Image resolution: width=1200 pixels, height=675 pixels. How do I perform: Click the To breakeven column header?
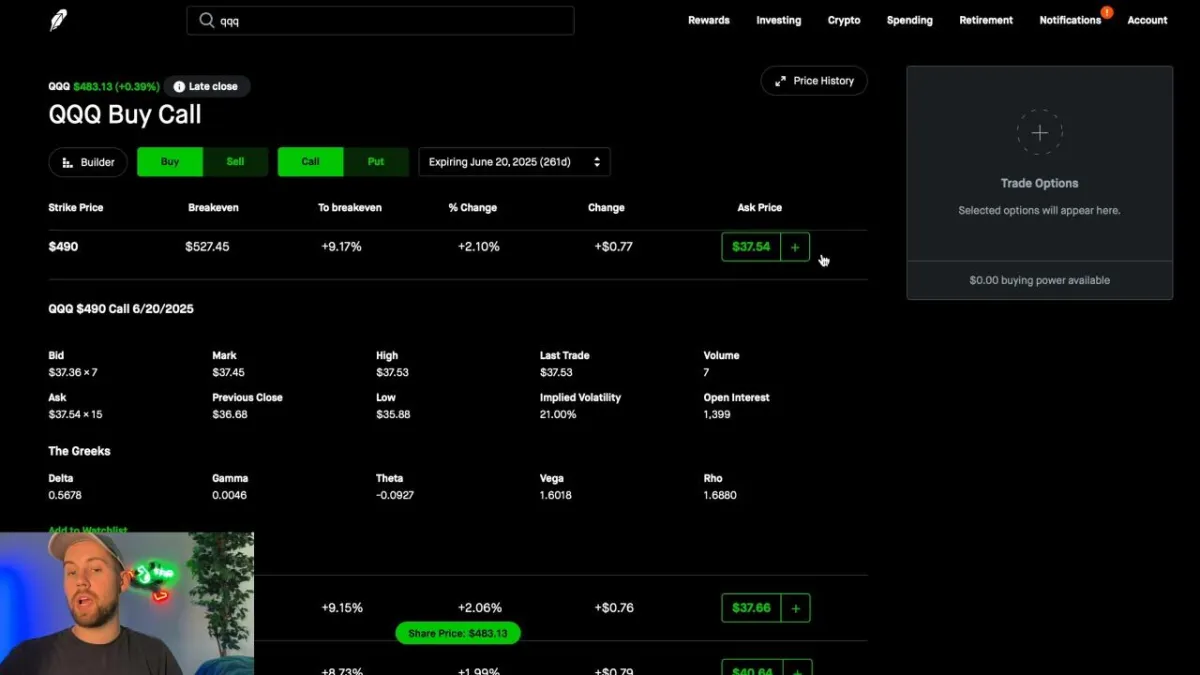click(x=350, y=208)
